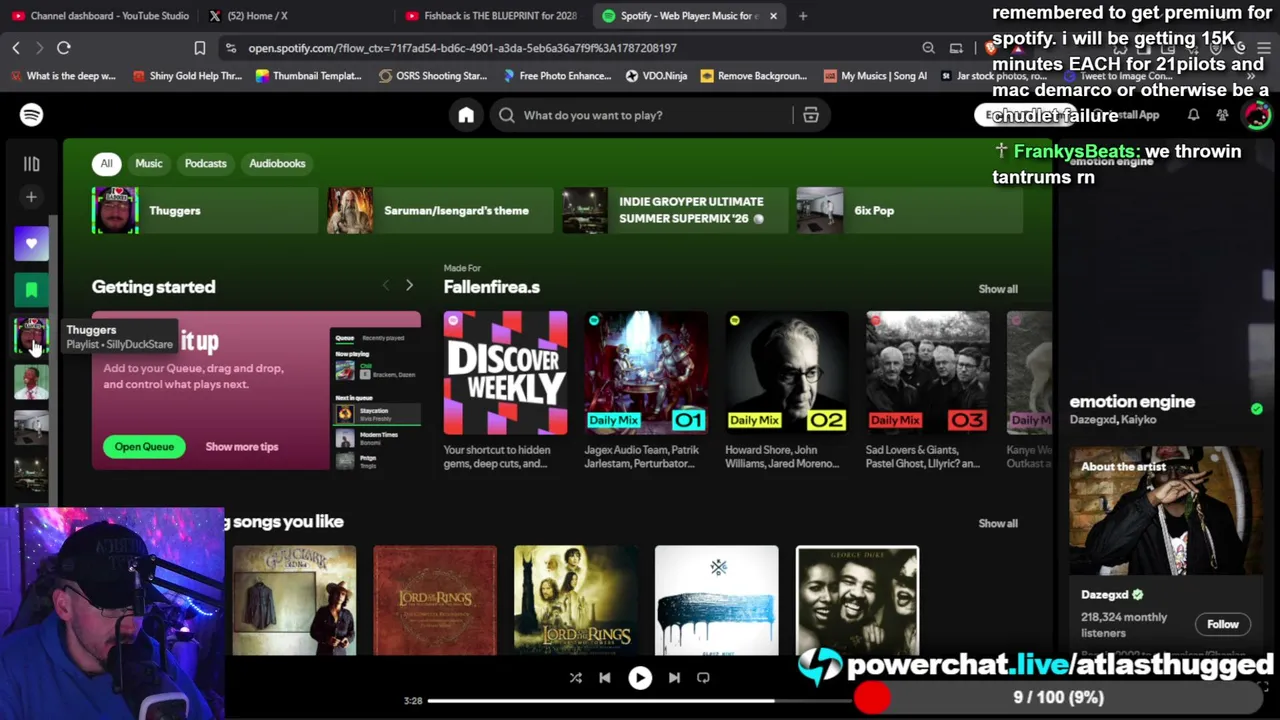Reload the browser page
1280x720 pixels.
click(x=63, y=48)
